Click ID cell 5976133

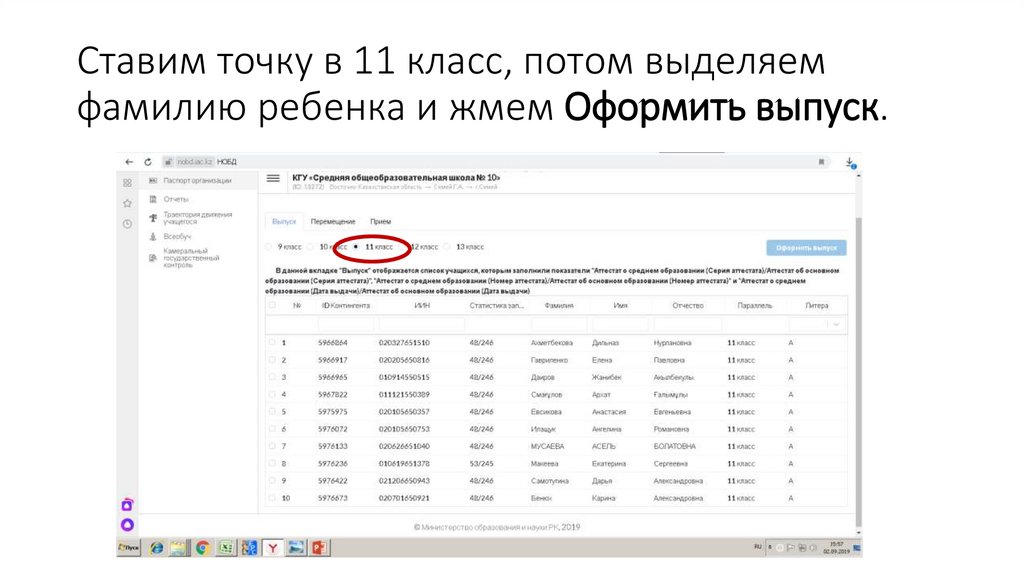pyautogui.click(x=333, y=447)
